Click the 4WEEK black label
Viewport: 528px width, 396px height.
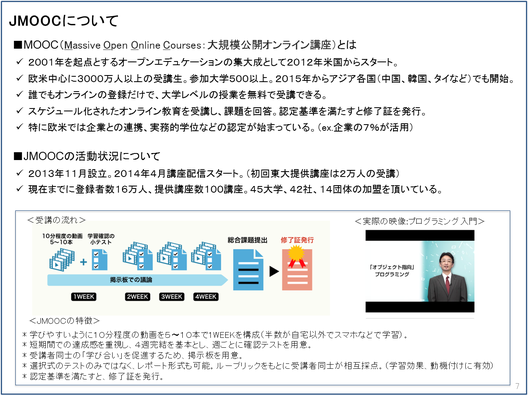(206, 297)
